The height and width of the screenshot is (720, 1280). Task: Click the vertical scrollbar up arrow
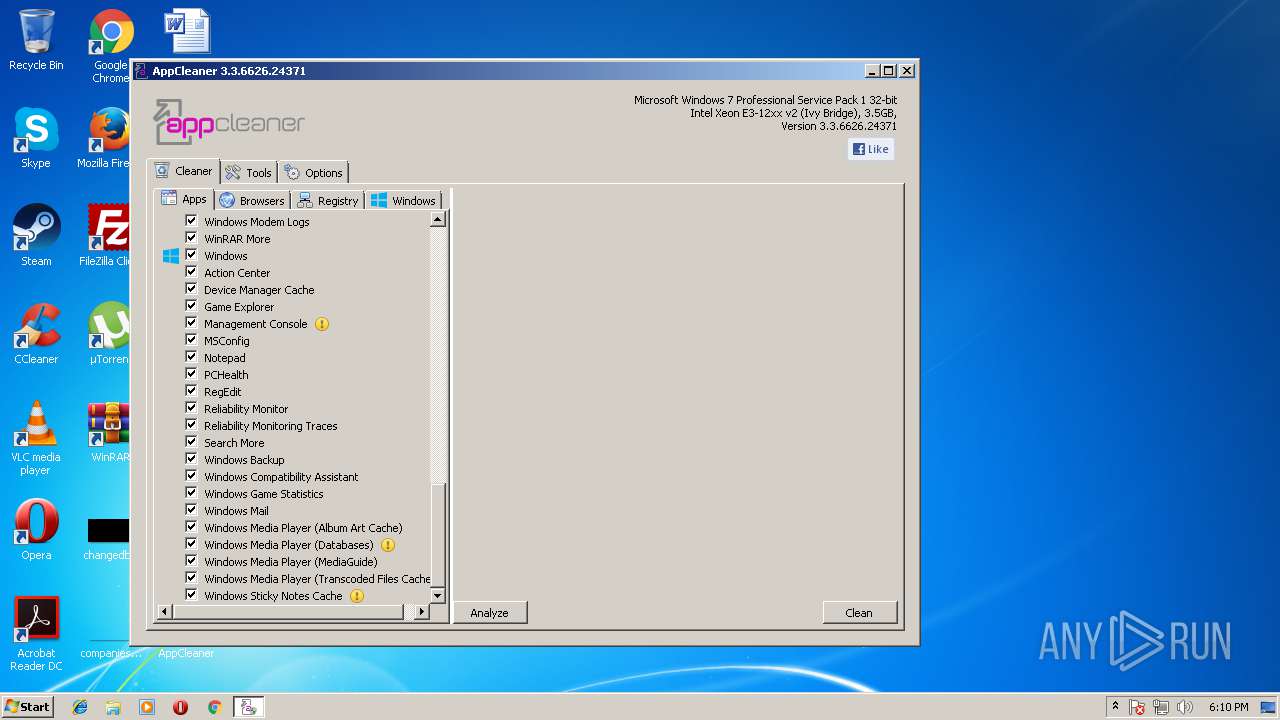click(x=438, y=220)
